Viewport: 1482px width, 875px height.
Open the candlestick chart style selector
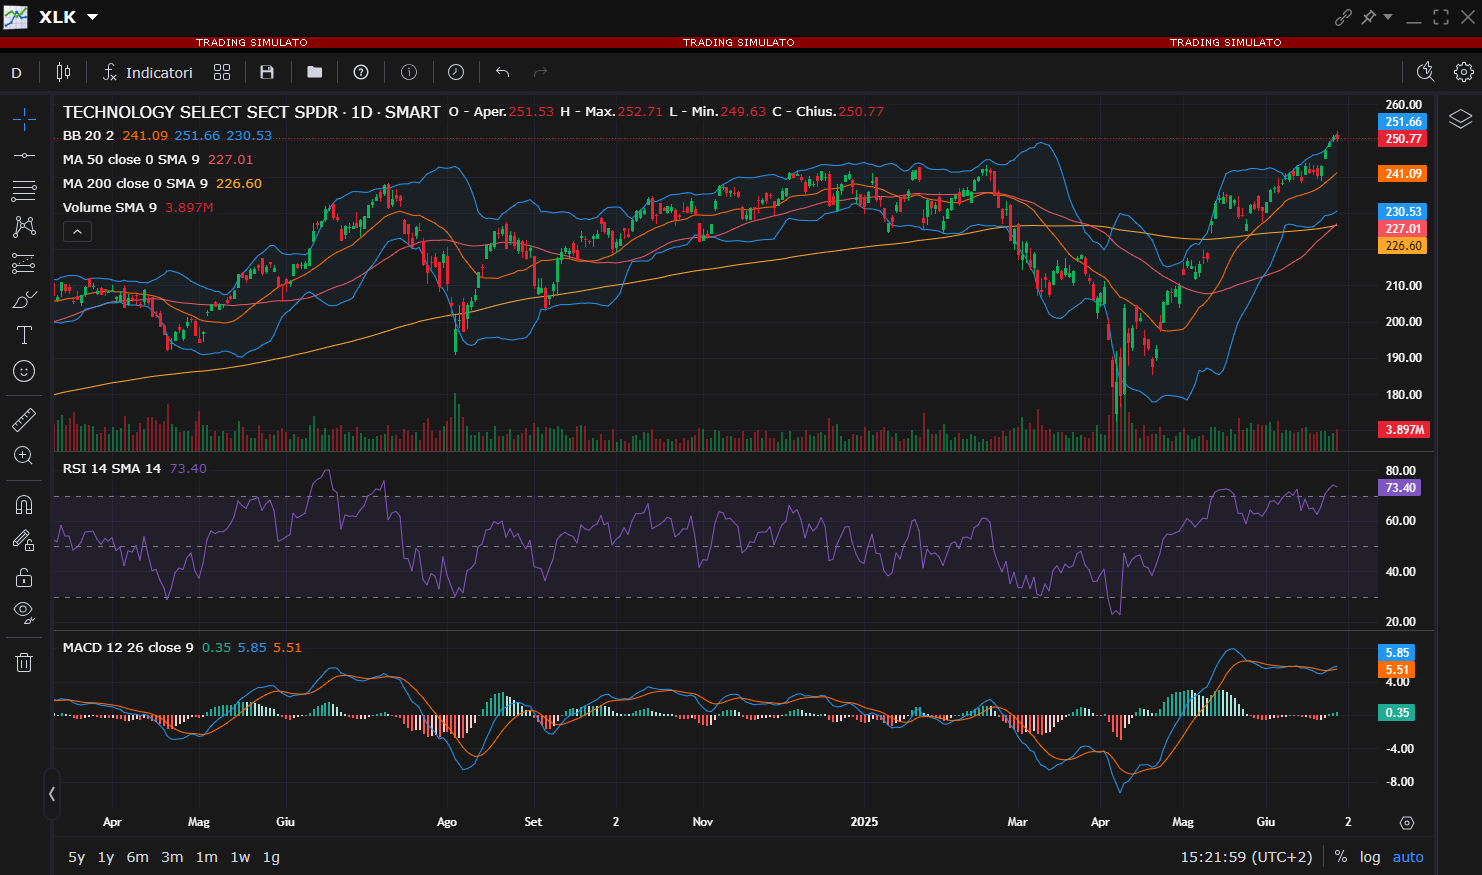pos(64,72)
